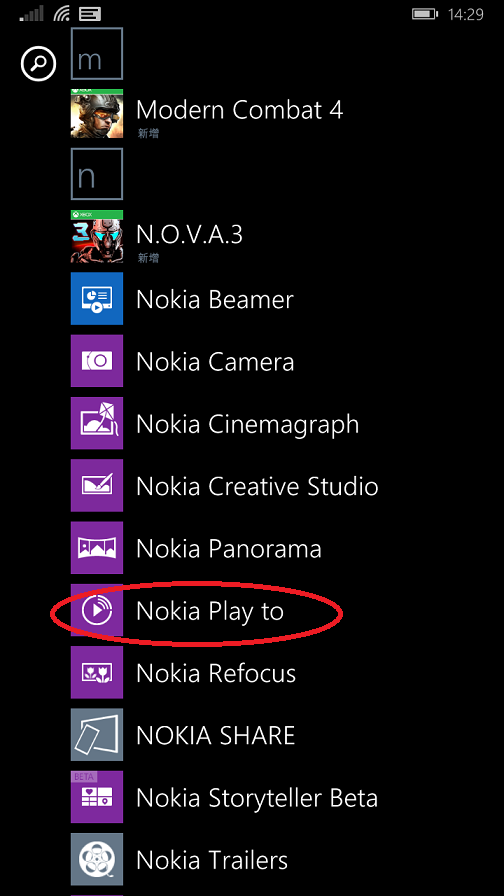Tap the Nokia Storyteller Beta text
This screenshot has height=896, width=504.
click(x=257, y=798)
